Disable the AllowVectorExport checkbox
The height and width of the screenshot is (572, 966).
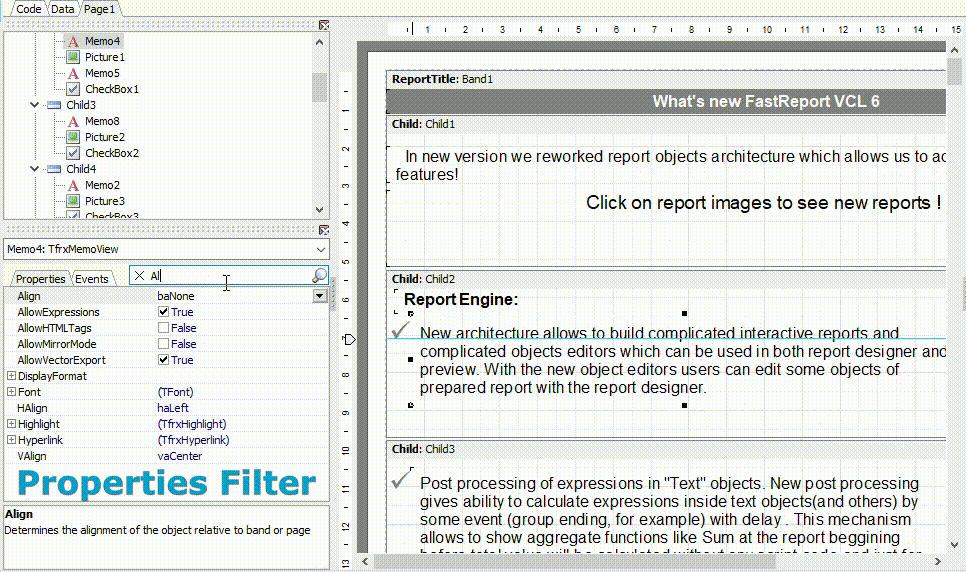164,360
